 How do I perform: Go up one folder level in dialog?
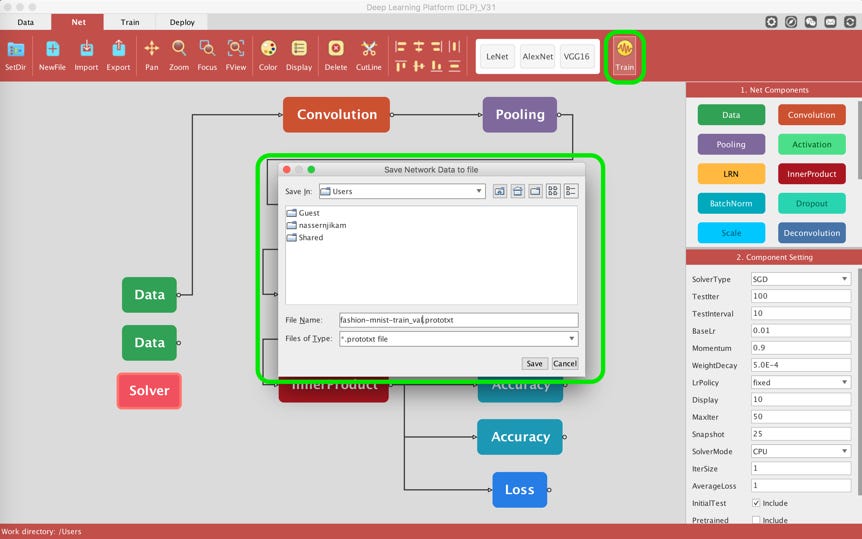tap(500, 191)
